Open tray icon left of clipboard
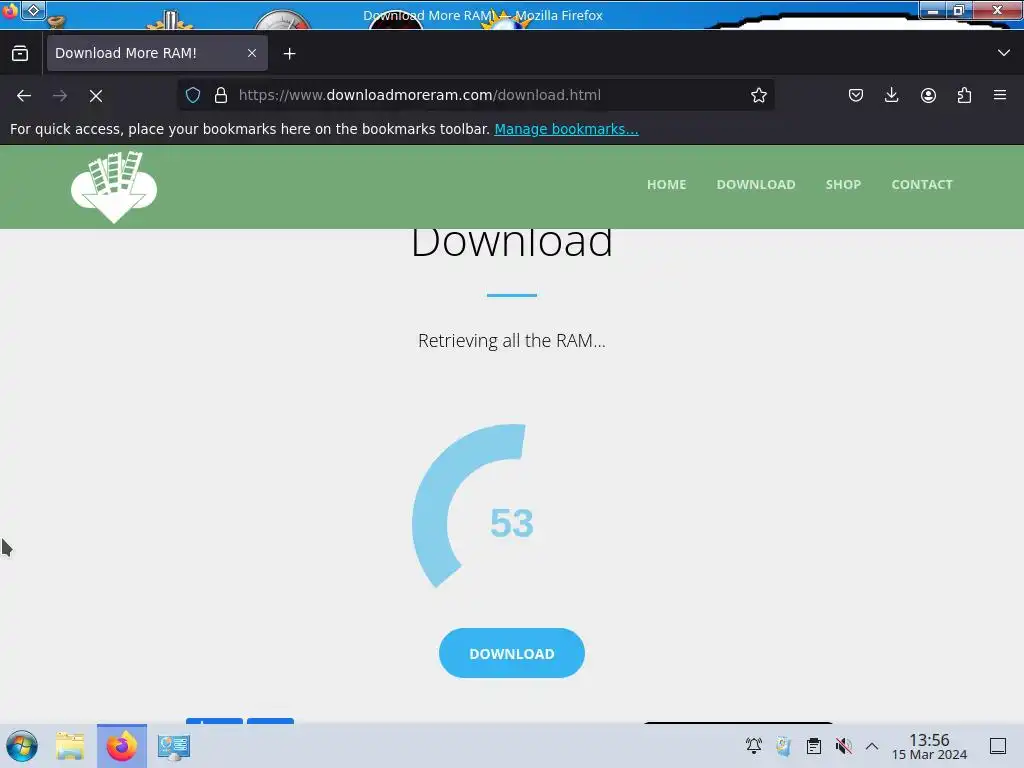 pos(783,745)
